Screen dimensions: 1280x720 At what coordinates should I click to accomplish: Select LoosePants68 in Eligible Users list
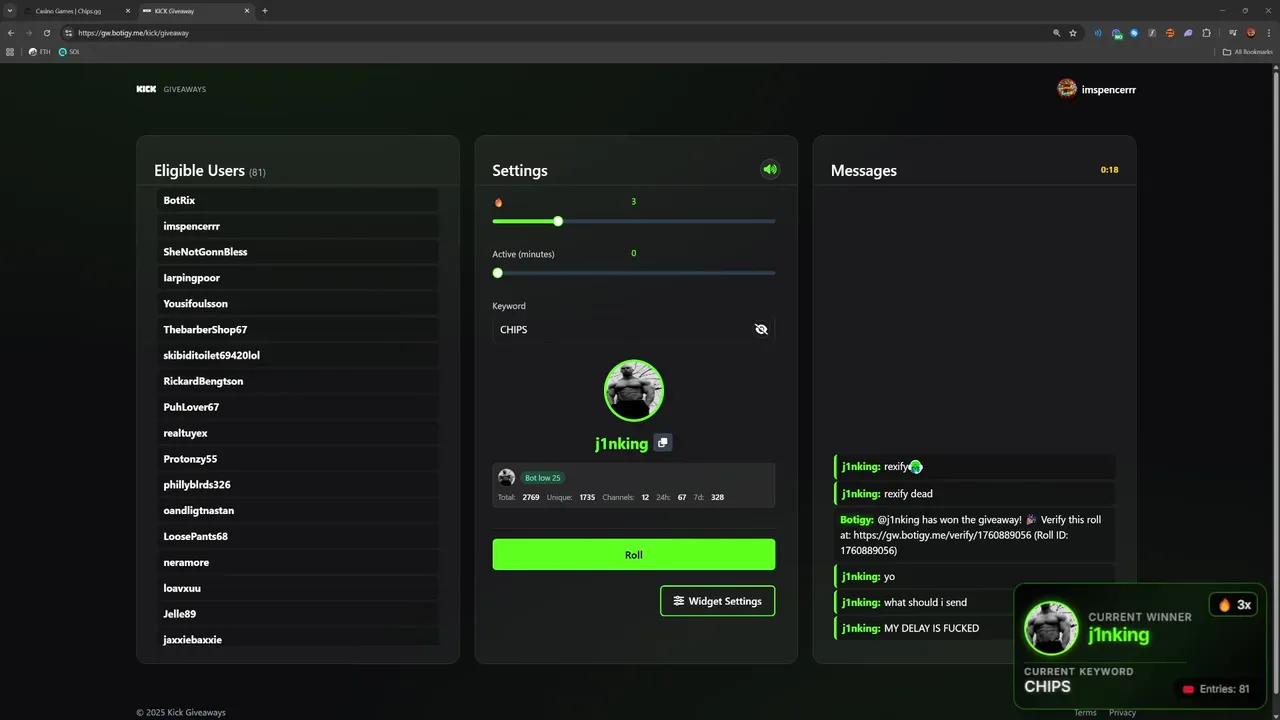[297, 536]
